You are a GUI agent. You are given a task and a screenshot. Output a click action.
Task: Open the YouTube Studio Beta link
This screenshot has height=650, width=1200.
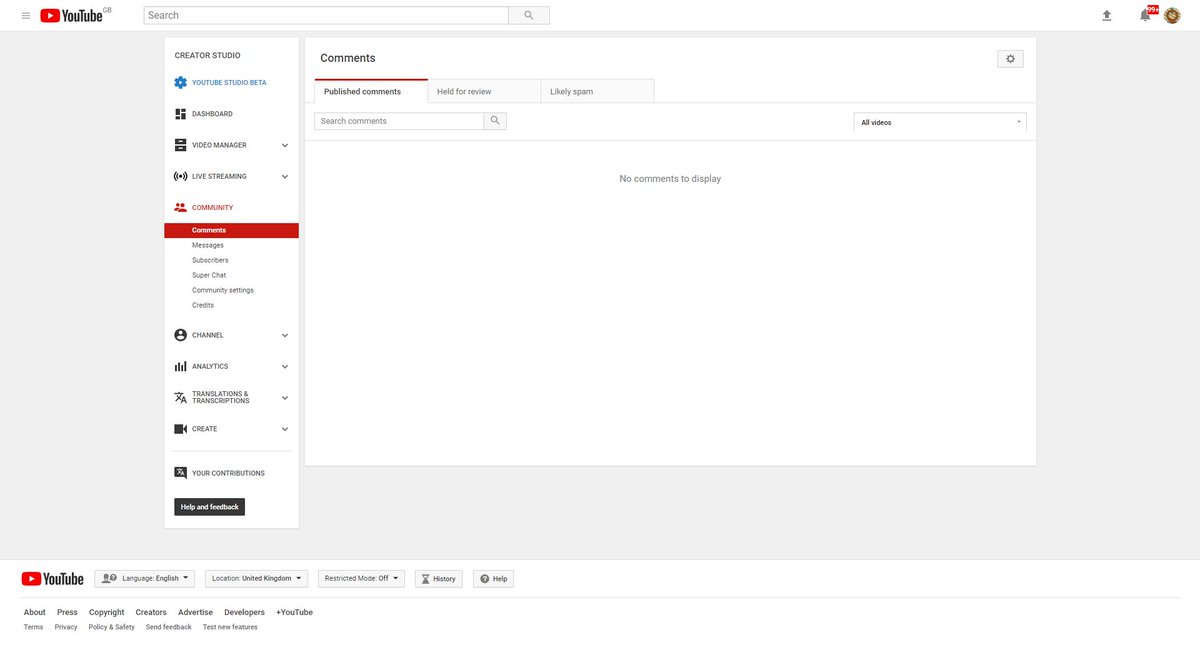229,83
